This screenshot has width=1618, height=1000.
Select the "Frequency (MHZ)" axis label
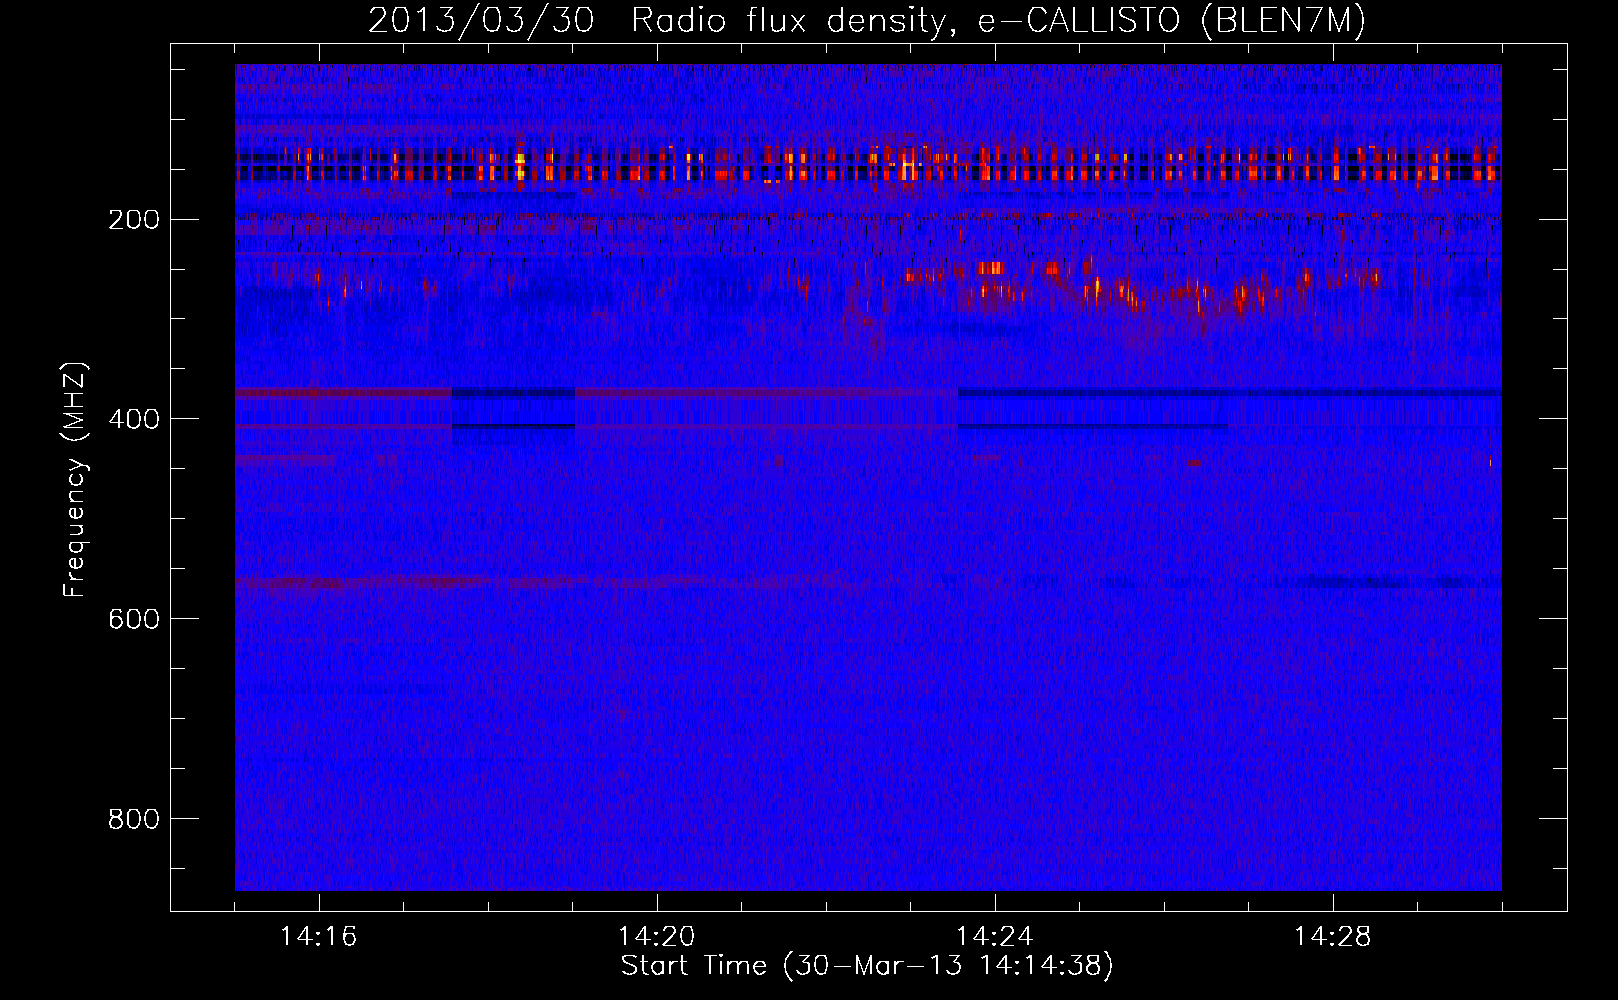(x=75, y=480)
